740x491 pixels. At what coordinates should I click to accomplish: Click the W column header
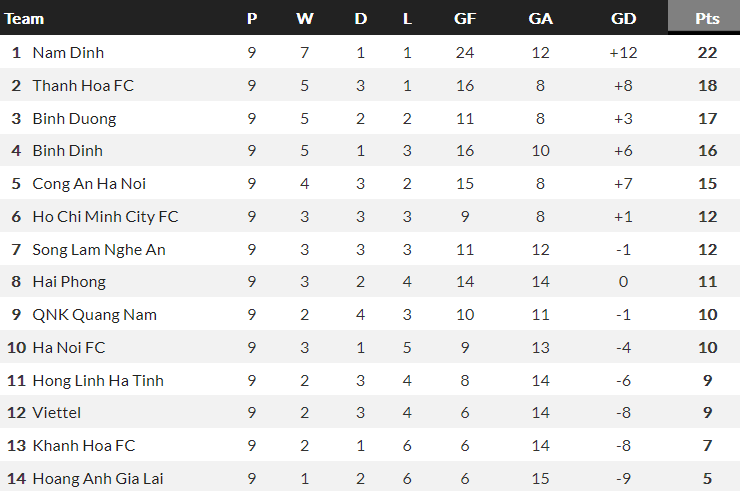(x=305, y=18)
